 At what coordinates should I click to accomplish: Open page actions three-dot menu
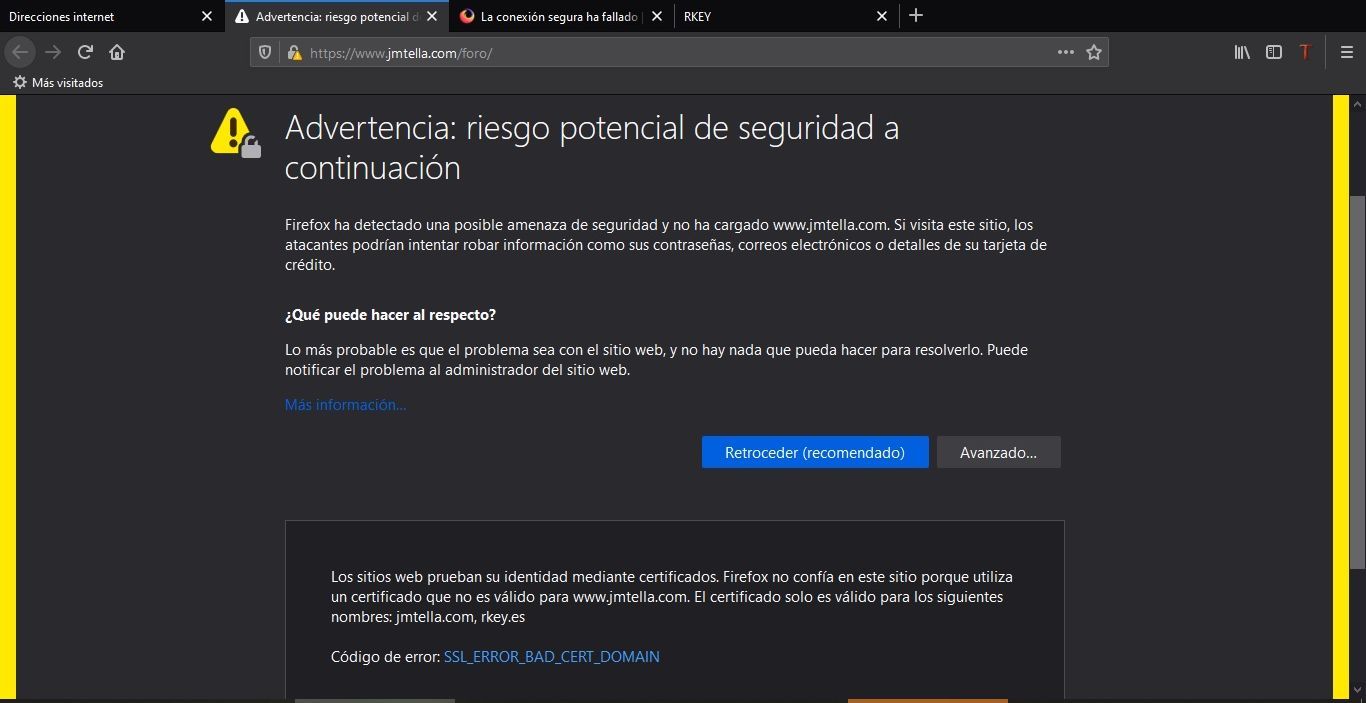point(1066,52)
